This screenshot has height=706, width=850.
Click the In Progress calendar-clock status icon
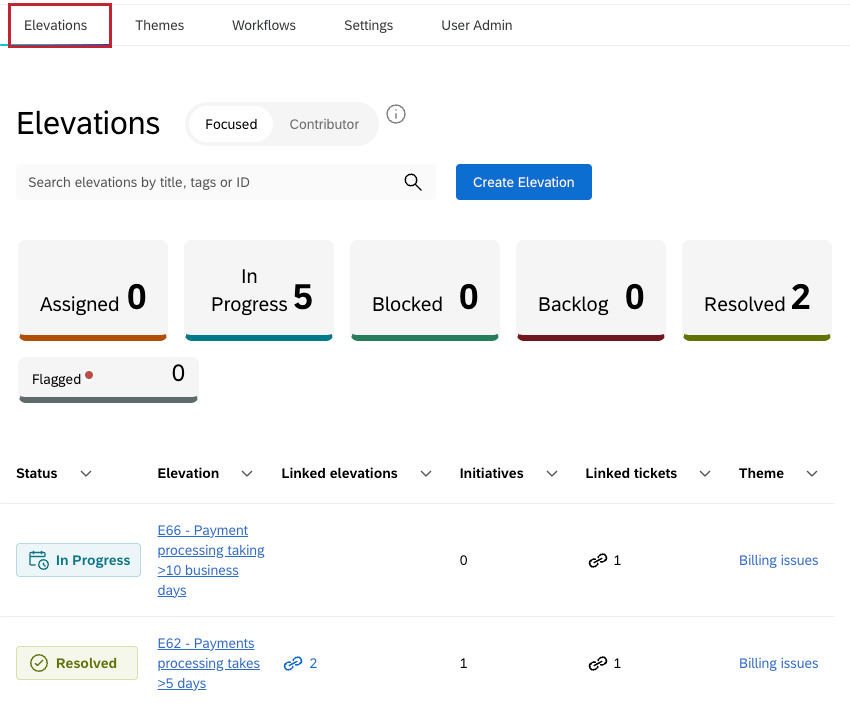[38, 560]
